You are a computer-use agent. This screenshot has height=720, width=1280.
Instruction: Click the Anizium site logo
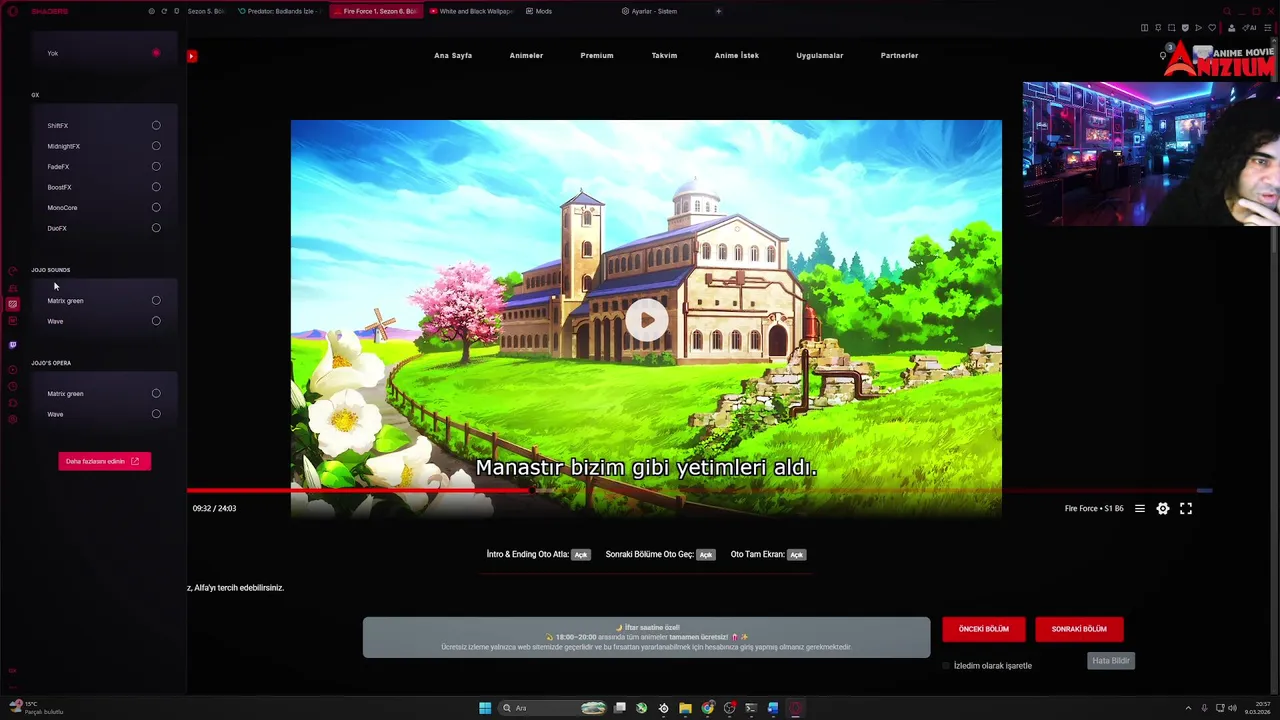click(x=1220, y=60)
